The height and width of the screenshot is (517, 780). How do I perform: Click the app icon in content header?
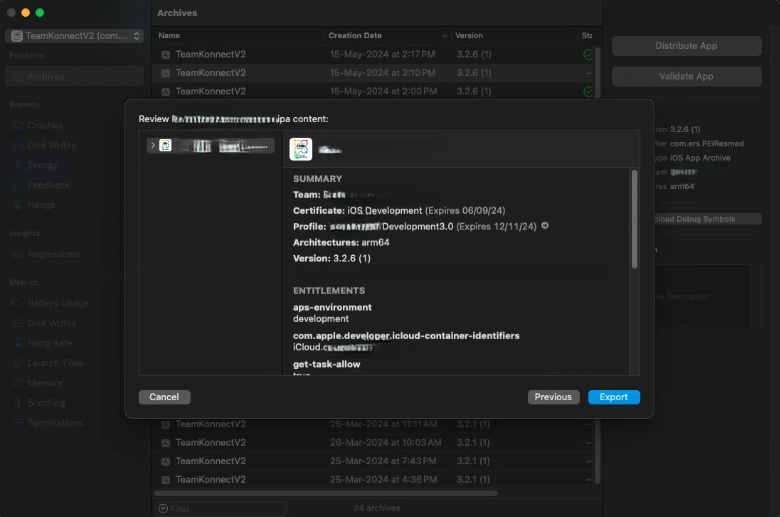coord(301,149)
